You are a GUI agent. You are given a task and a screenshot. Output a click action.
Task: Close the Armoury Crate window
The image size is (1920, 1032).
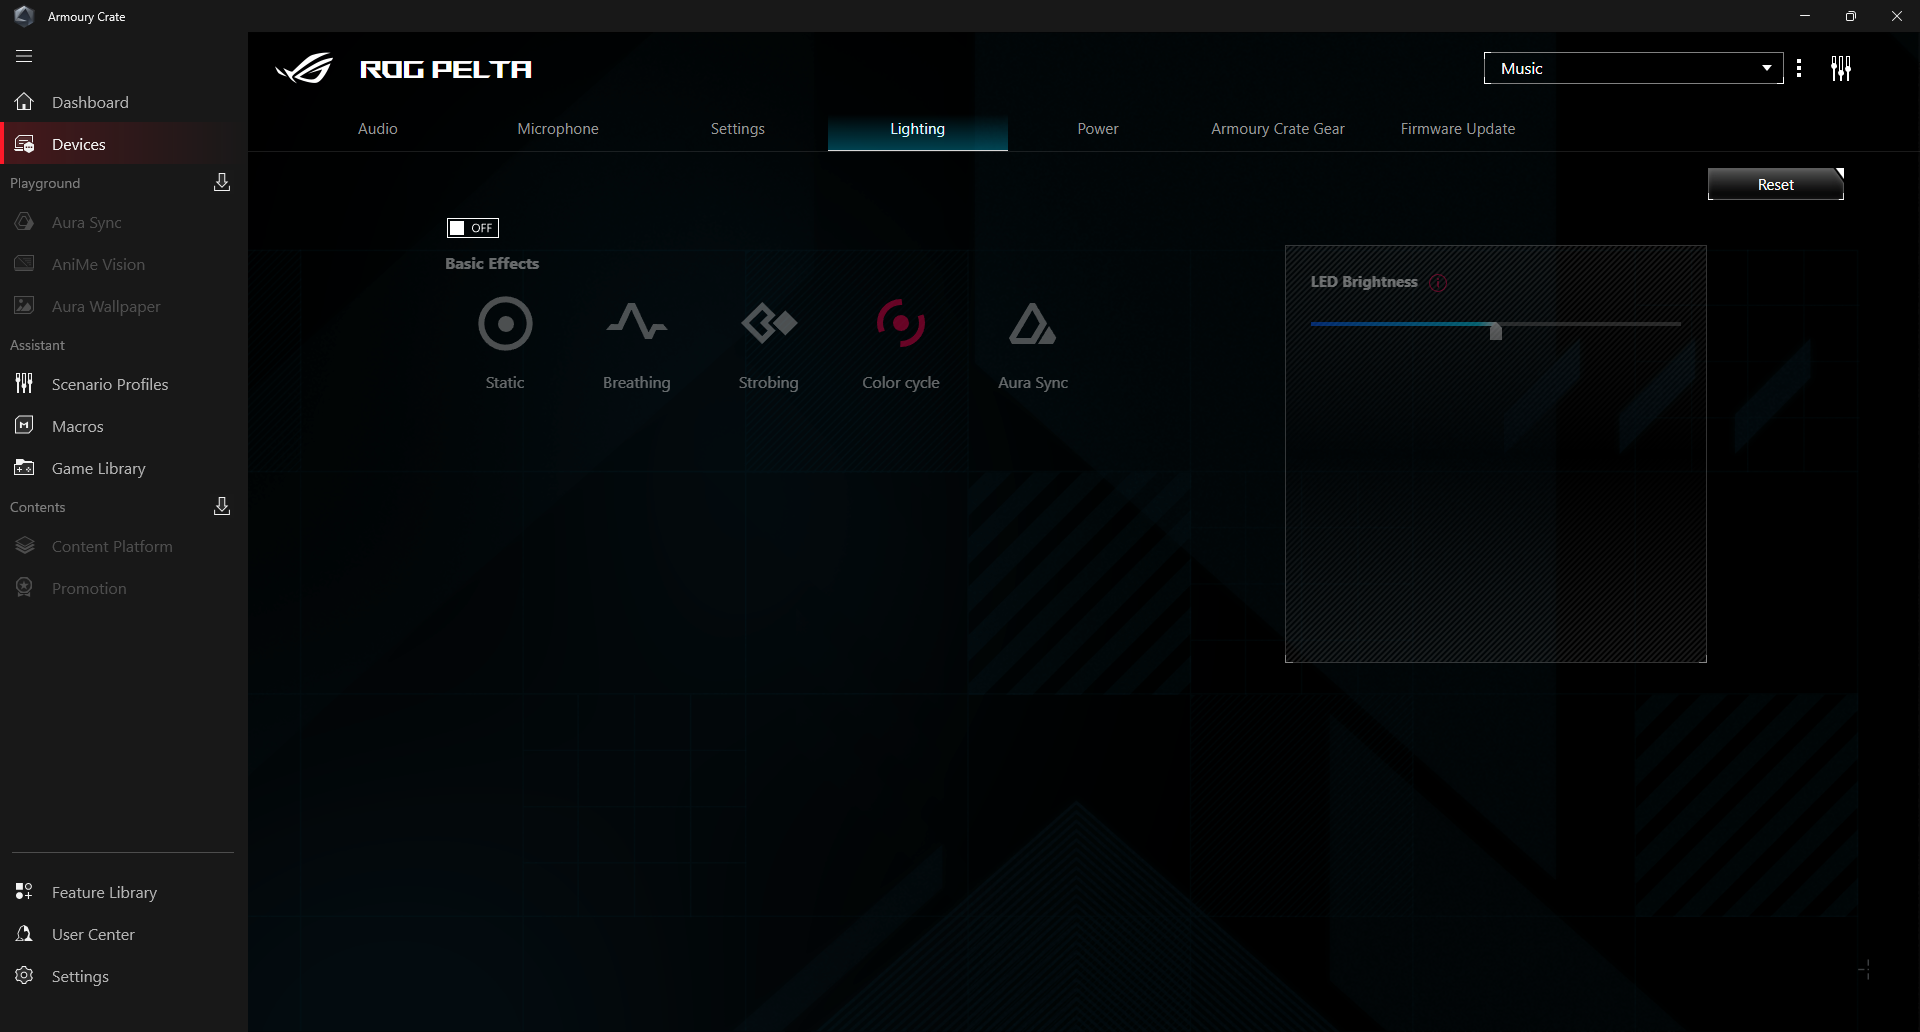point(1897,16)
